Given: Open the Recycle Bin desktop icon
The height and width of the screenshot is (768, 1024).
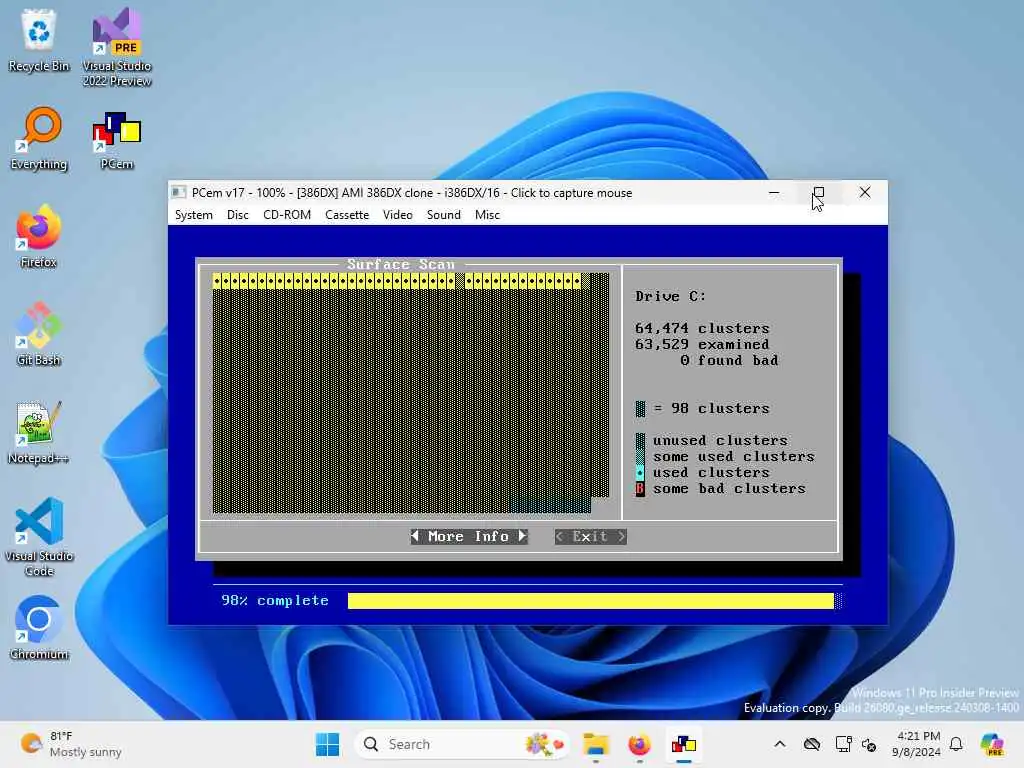Looking at the screenshot, I should point(39,40).
